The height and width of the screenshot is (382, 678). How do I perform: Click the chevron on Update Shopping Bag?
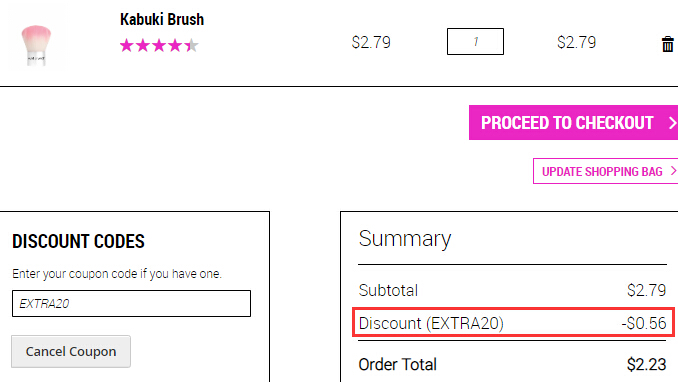tap(673, 171)
